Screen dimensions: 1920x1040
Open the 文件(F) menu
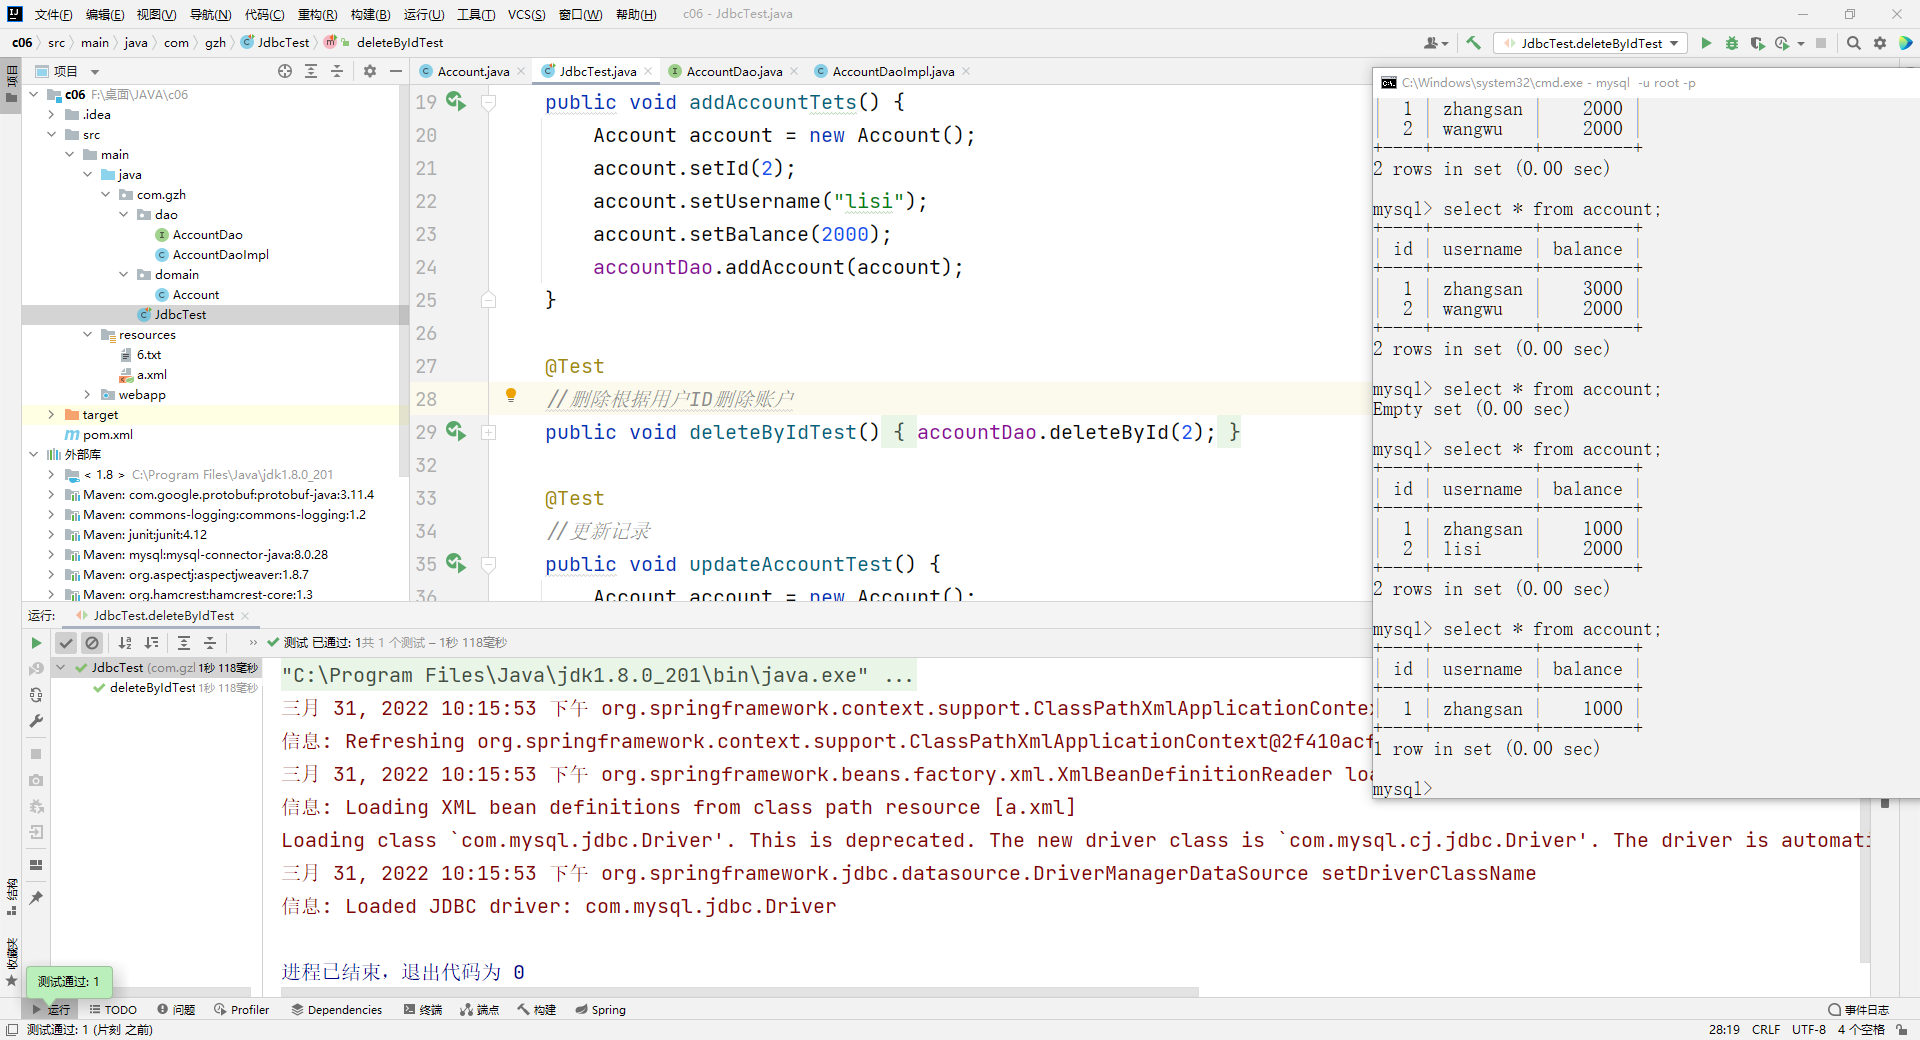(53, 14)
